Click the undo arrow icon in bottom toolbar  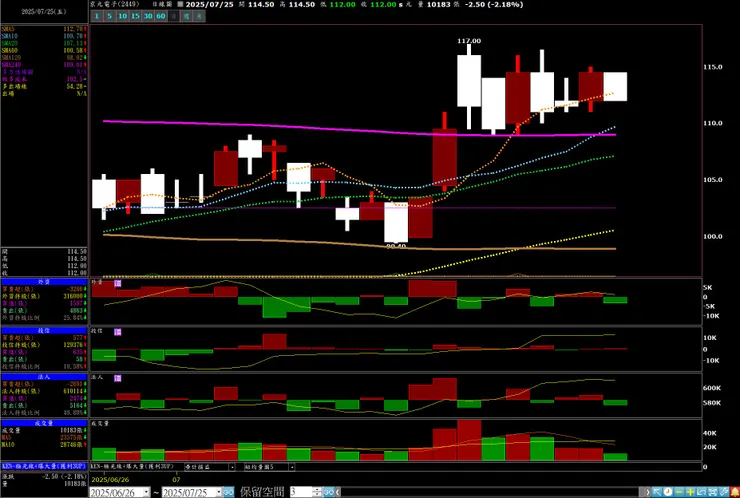tap(701, 492)
